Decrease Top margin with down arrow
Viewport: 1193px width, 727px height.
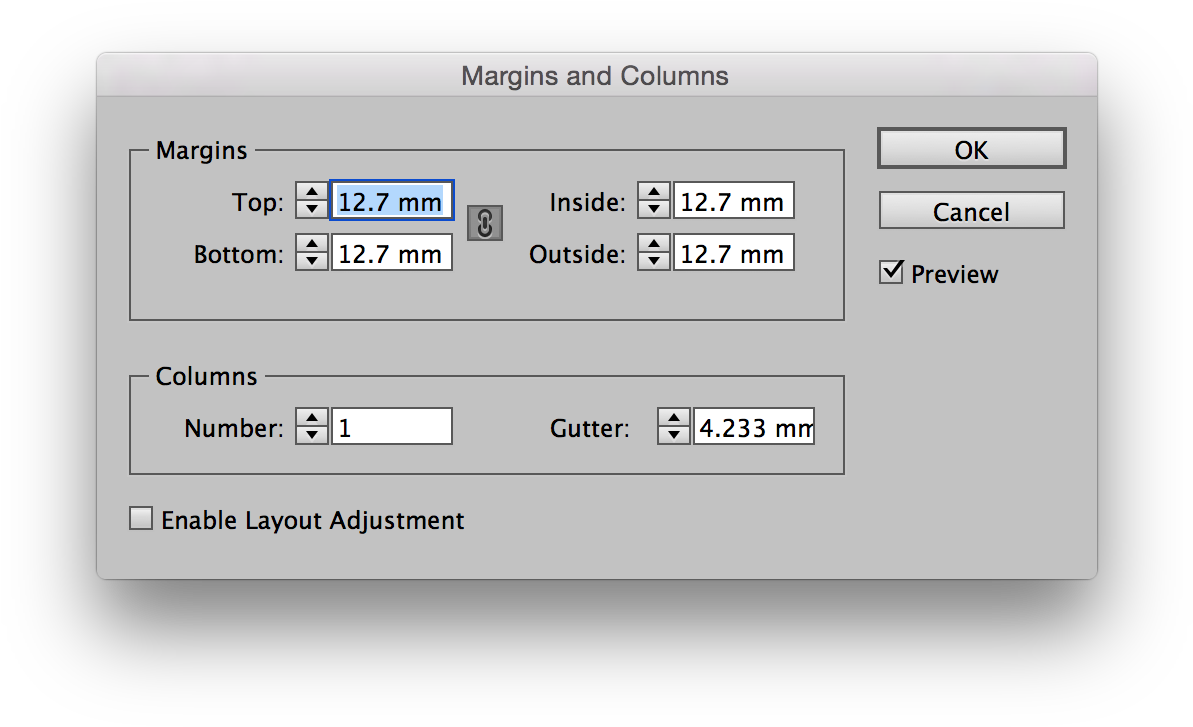click(313, 209)
